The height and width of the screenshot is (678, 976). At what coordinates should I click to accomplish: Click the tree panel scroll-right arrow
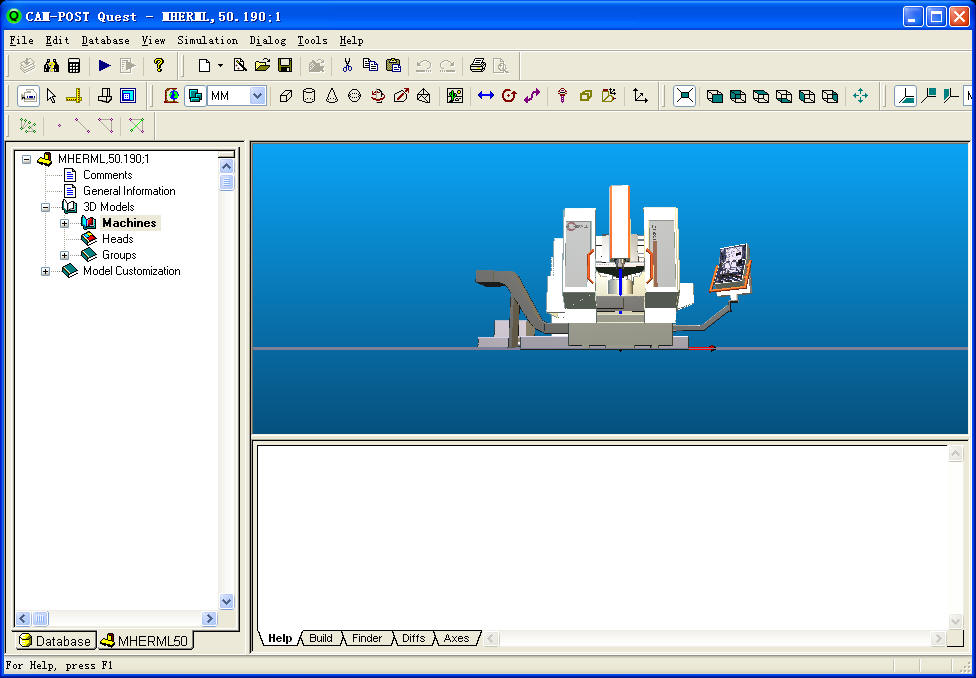210,618
